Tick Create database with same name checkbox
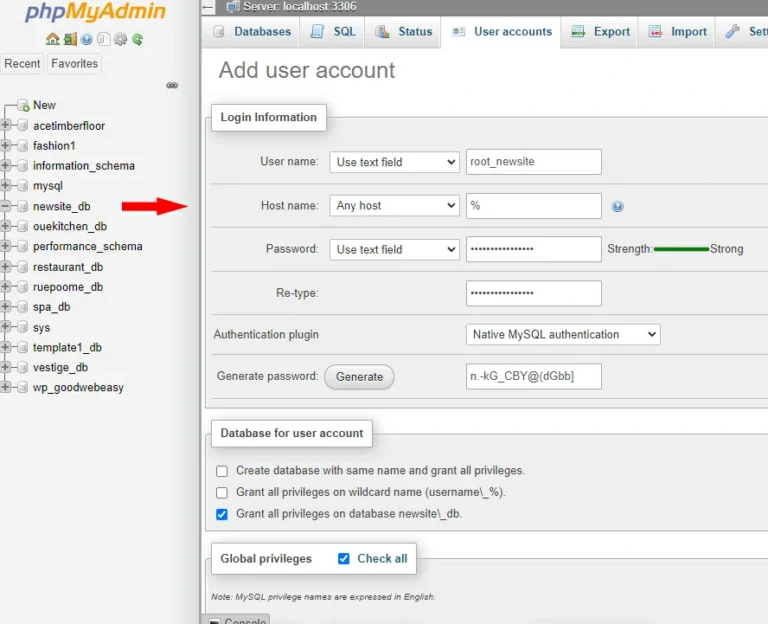This screenshot has height=624, width=768. point(222,471)
